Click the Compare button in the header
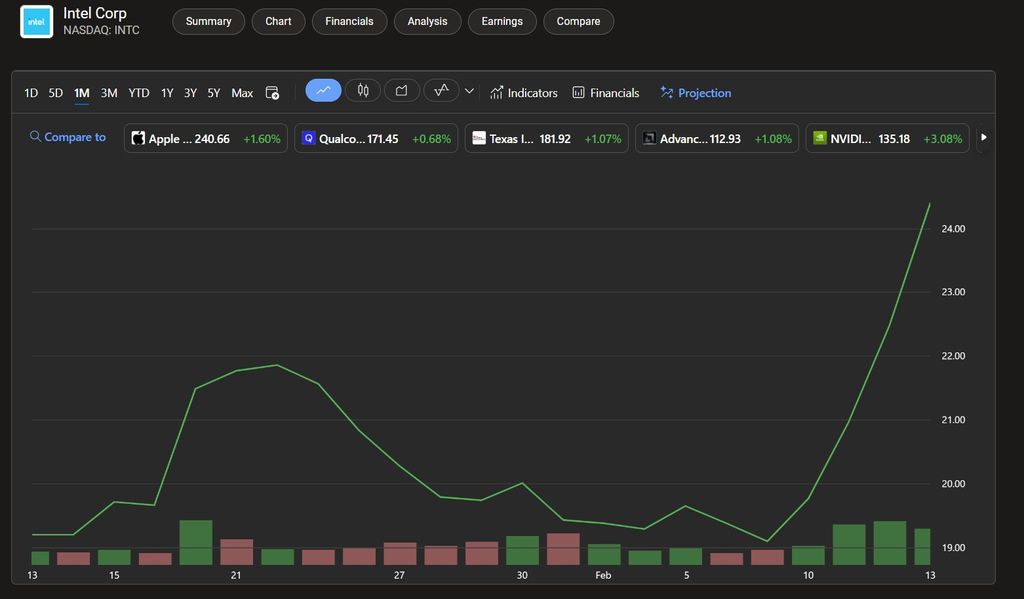The width and height of the screenshot is (1024, 599). pos(578,20)
